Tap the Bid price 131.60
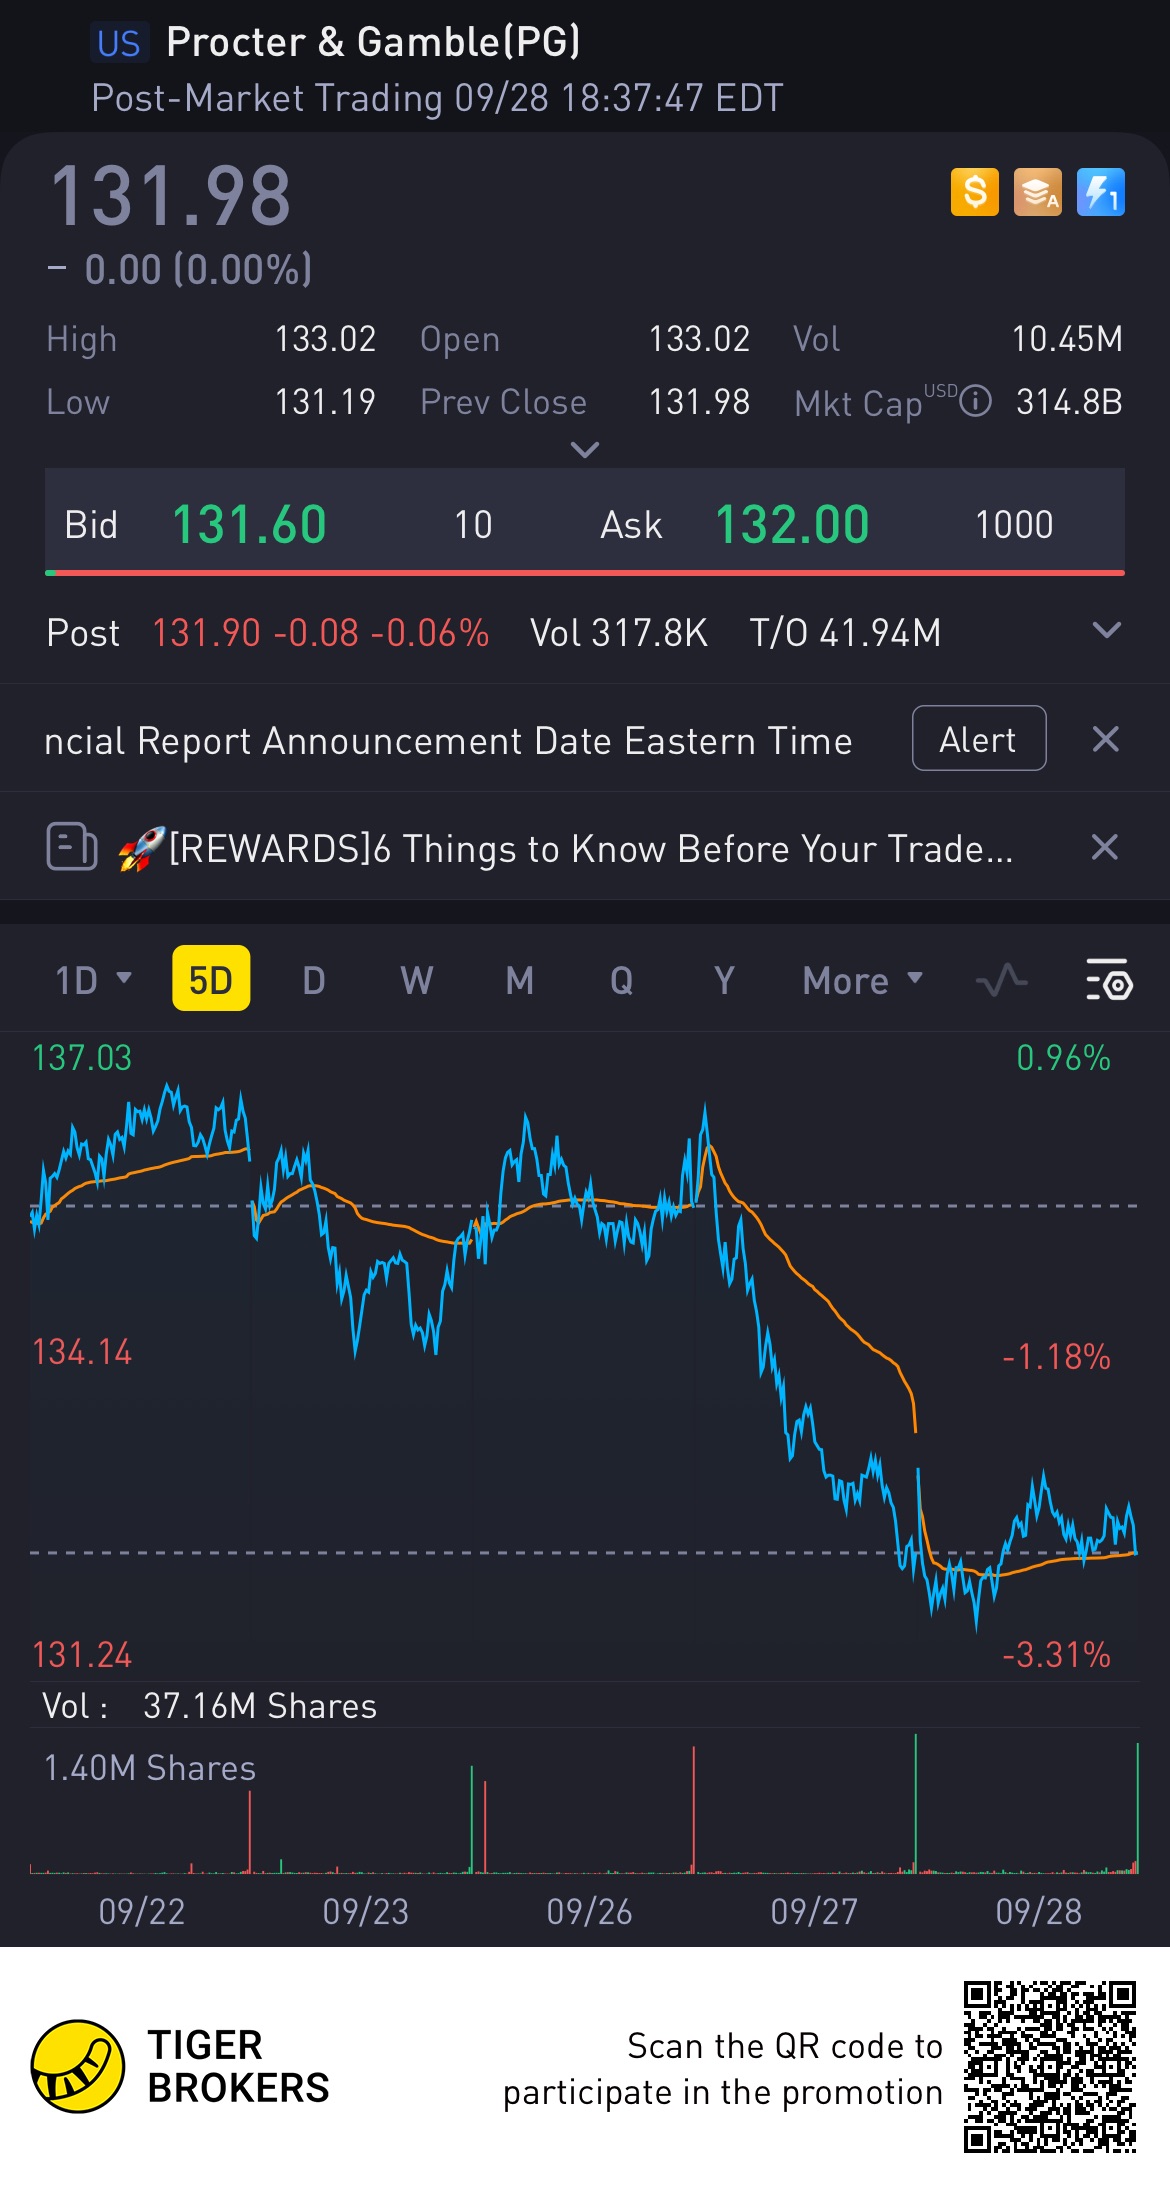 (x=250, y=524)
